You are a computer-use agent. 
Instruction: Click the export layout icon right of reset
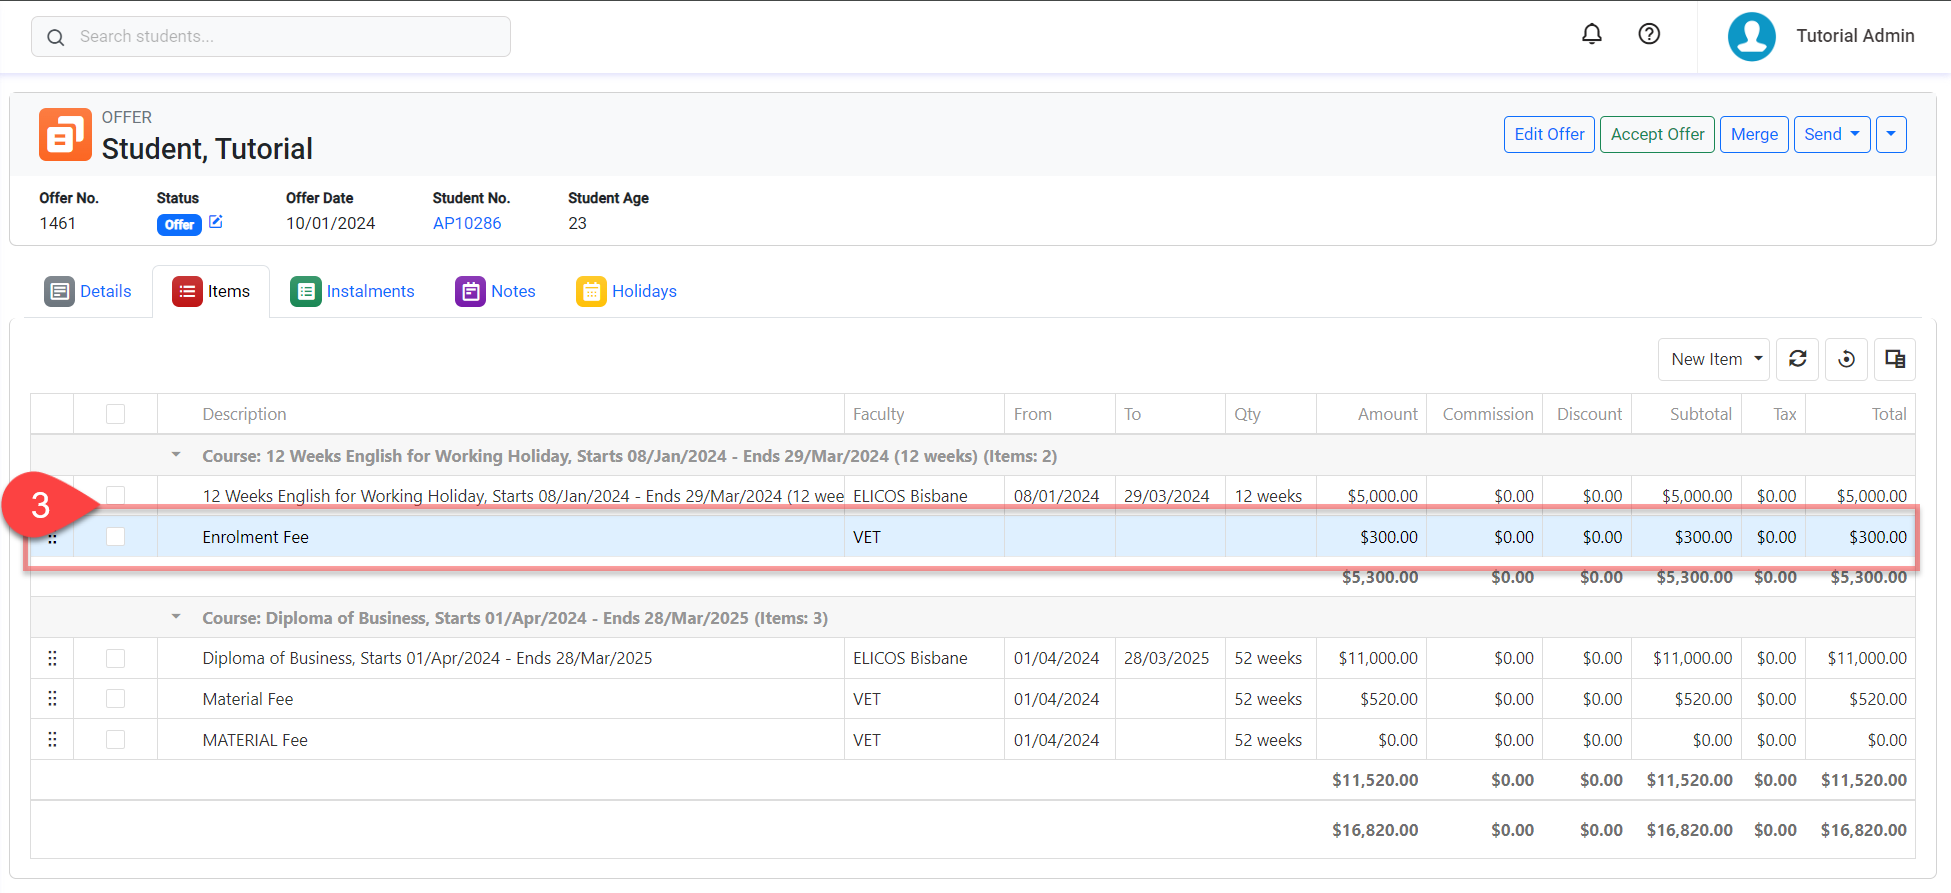point(1894,359)
